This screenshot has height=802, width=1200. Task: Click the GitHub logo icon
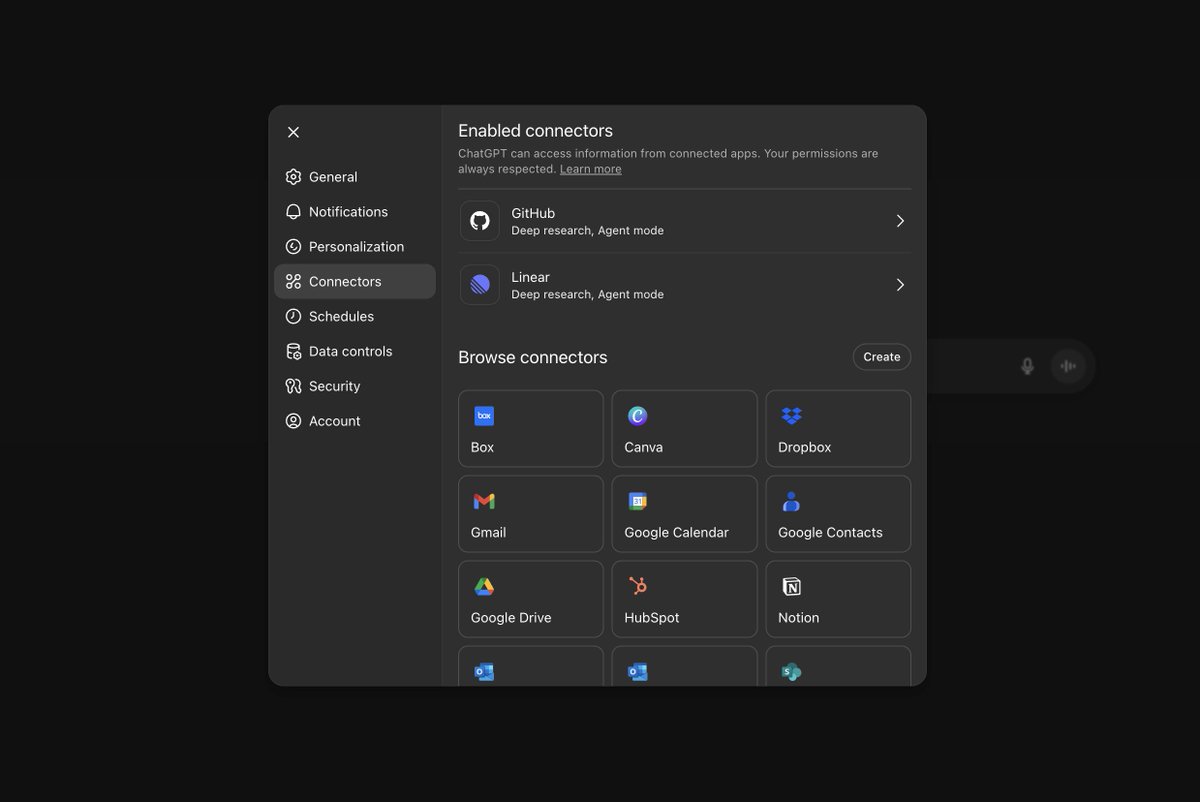coord(480,221)
